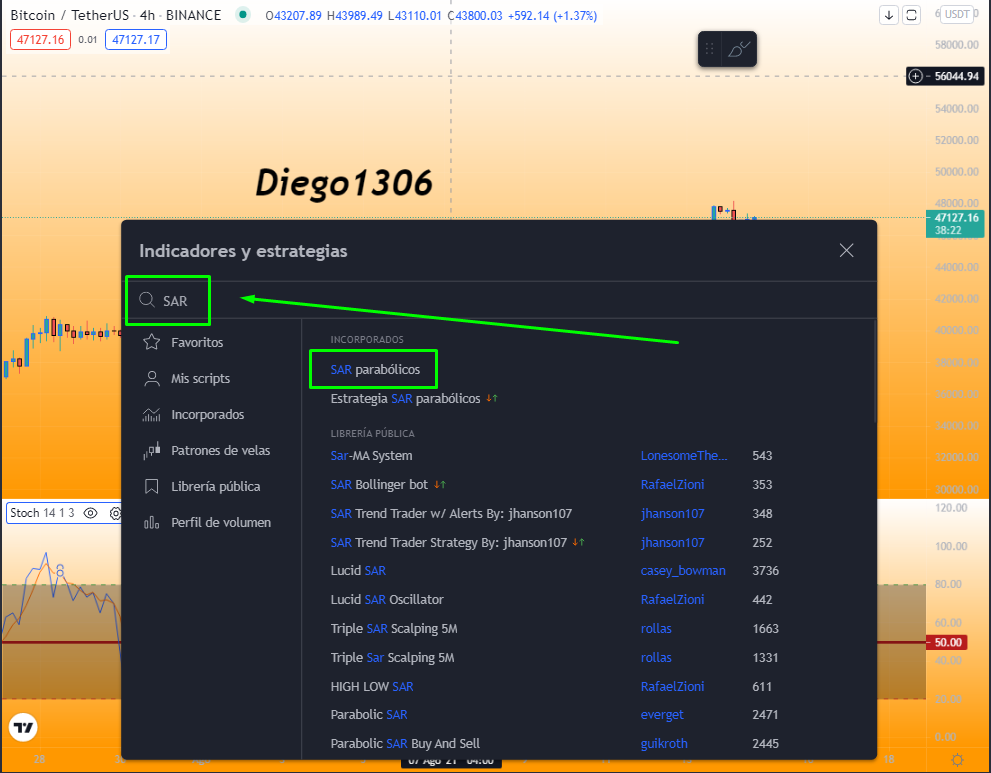Screen dimensions: 991x773
Task: Click the floating toolbar drag handle
Action: 709,49
